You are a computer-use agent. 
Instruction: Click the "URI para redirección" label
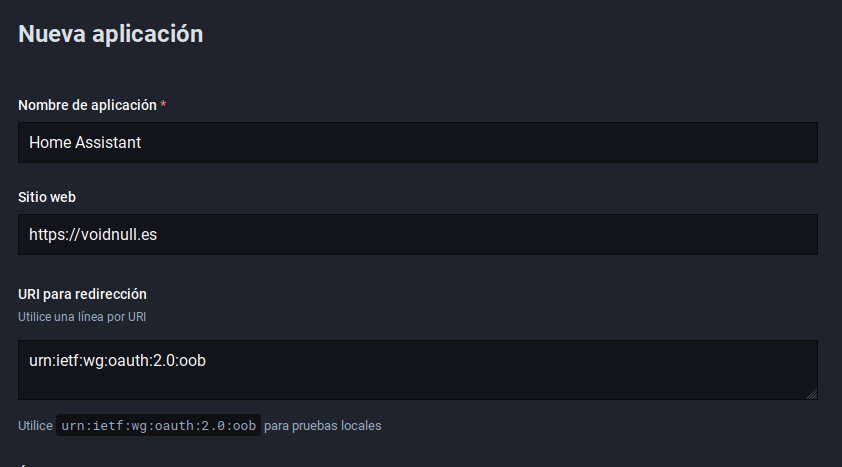point(82,294)
